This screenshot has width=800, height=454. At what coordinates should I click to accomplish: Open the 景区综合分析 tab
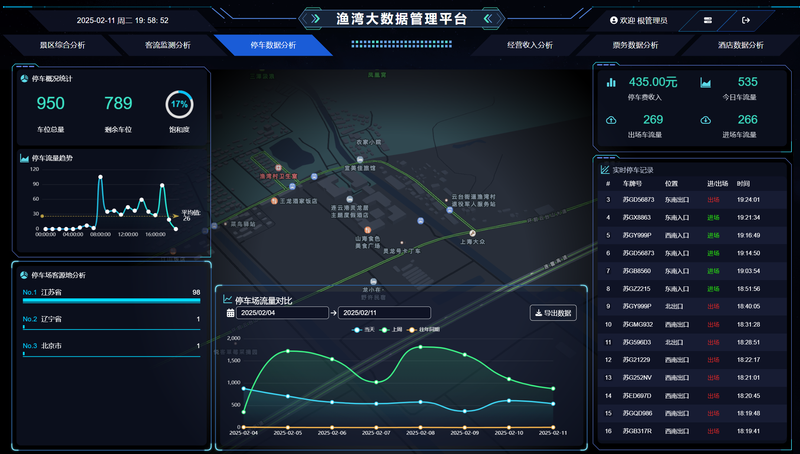pos(62,45)
